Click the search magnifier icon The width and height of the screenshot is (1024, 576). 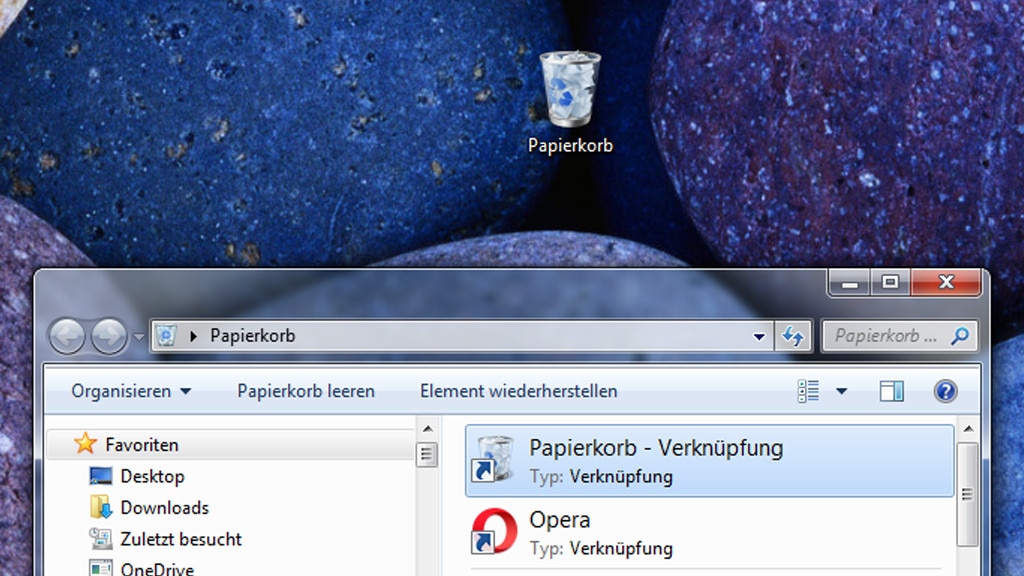pyautogui.click(x=959, y=336)
